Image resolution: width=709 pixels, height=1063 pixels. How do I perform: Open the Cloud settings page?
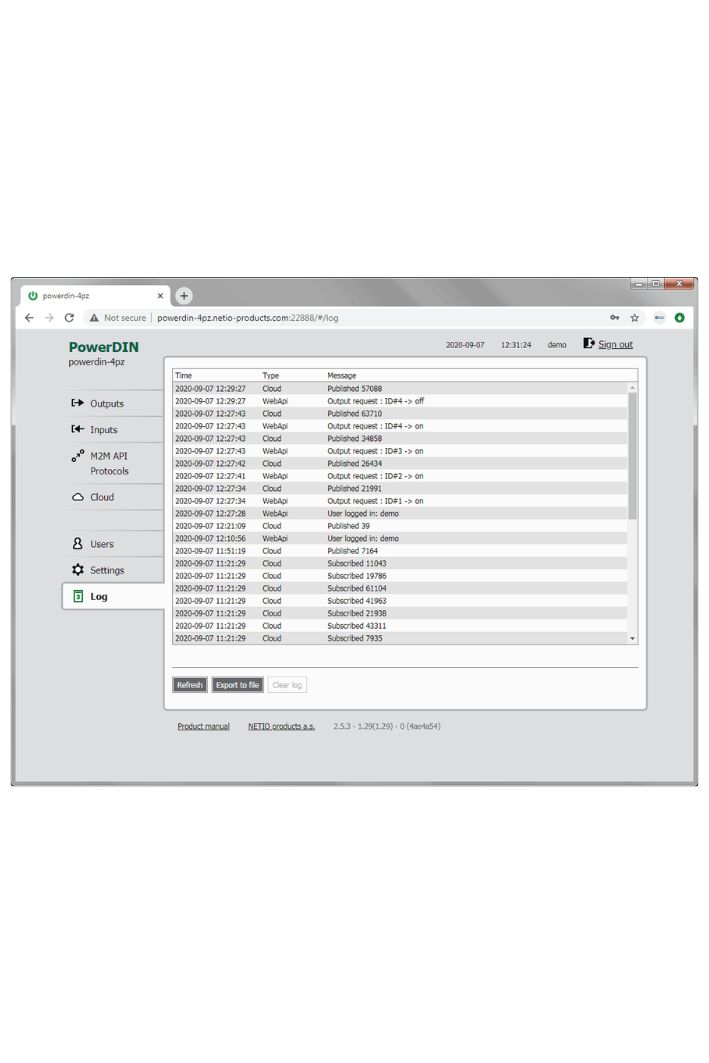[101, 497]
